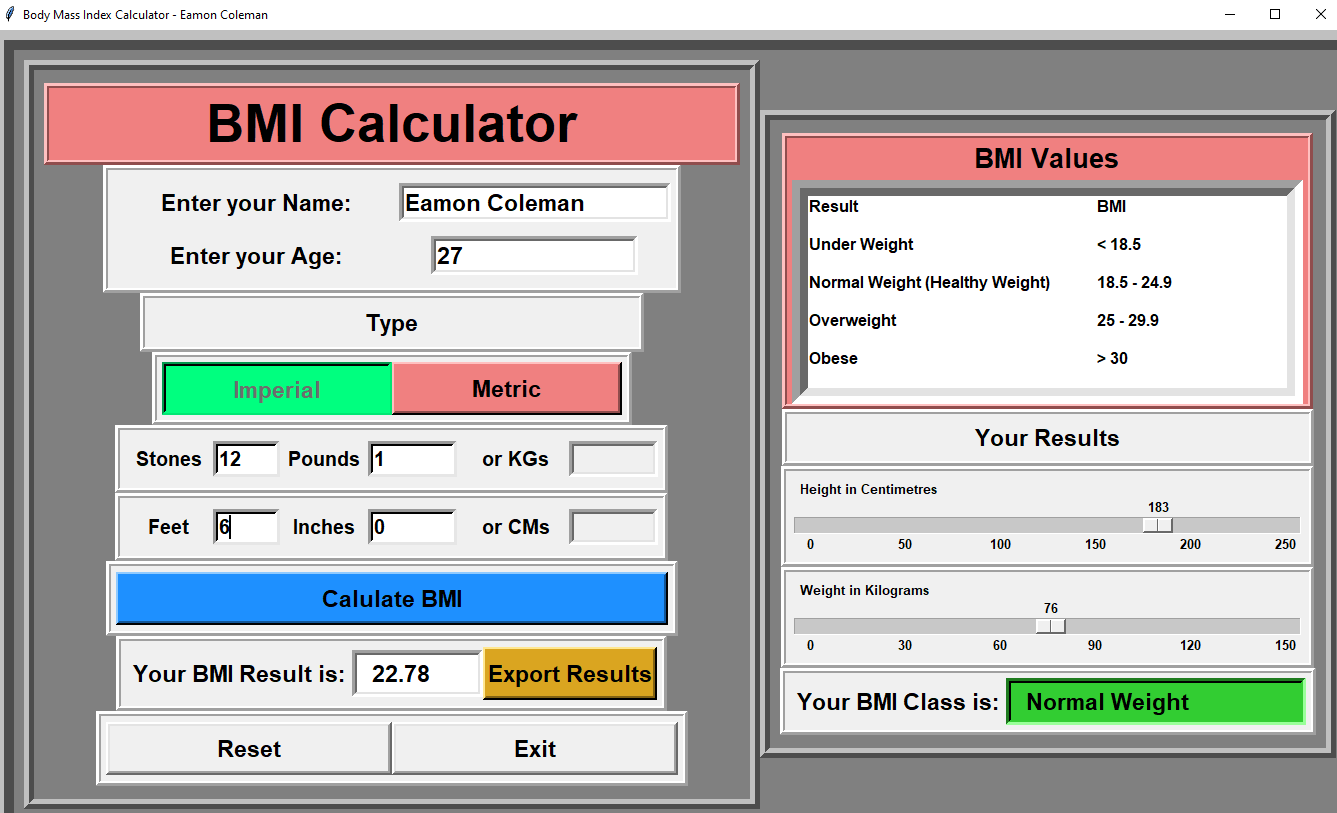Image resolution: width=1337 pixels, height=813 pixels.
Task: Click the Pounds input box
Action: pos(411,458)
